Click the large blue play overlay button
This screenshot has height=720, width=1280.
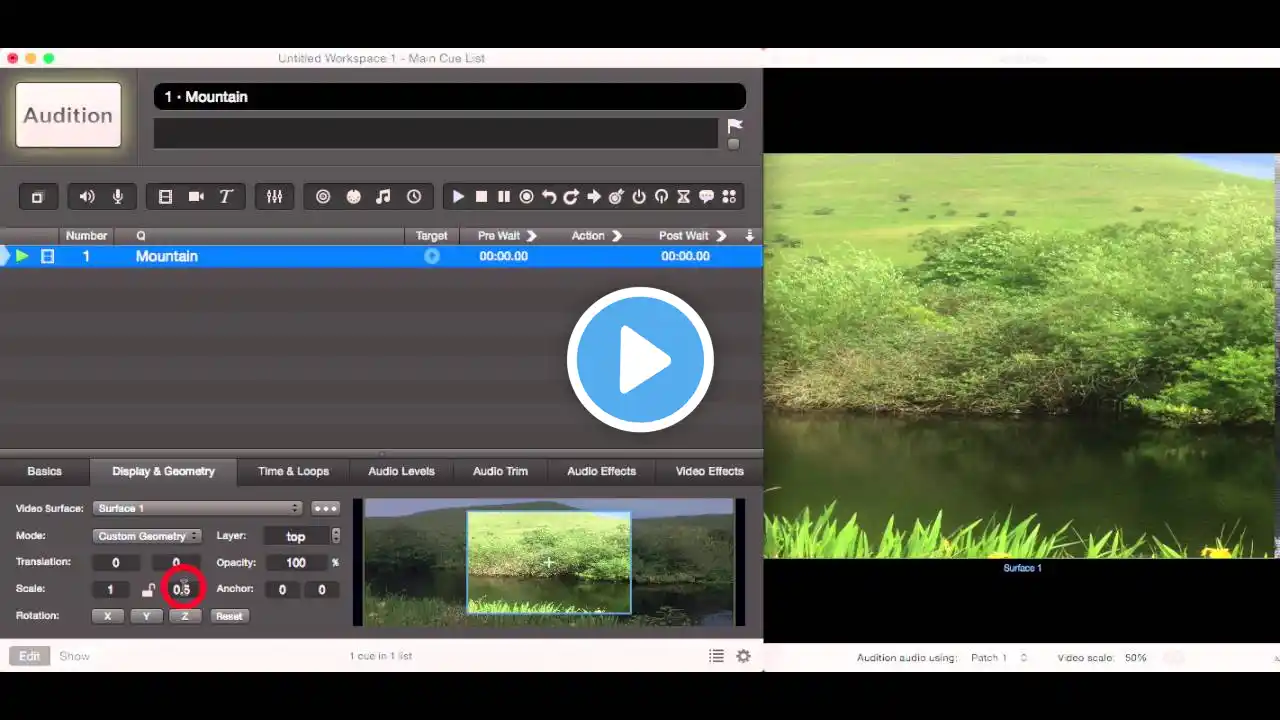pyautogui.click(x=640, y=360)
